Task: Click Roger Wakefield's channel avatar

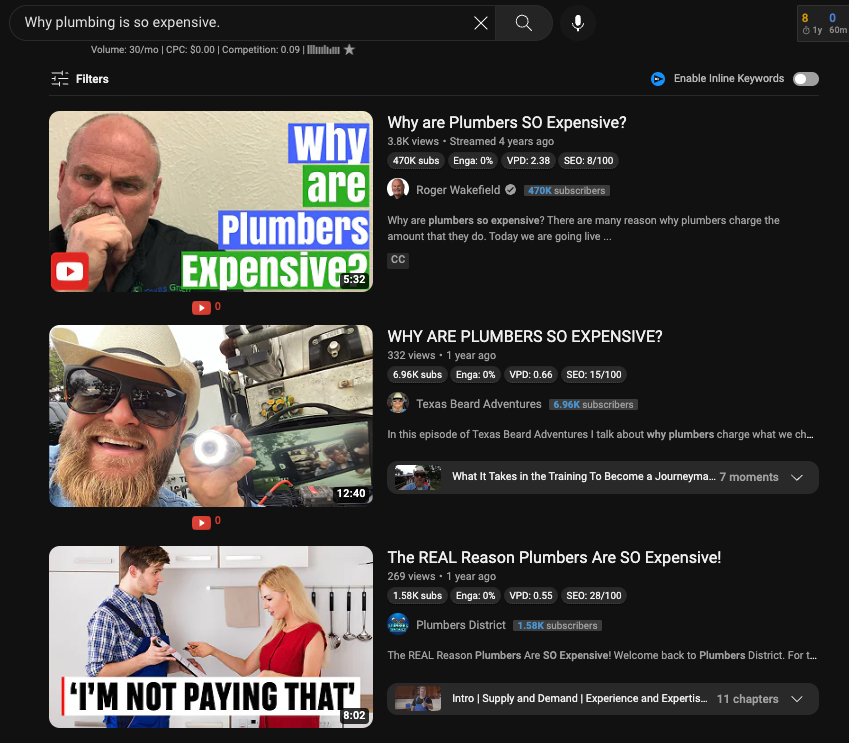Action: (398, 189)
